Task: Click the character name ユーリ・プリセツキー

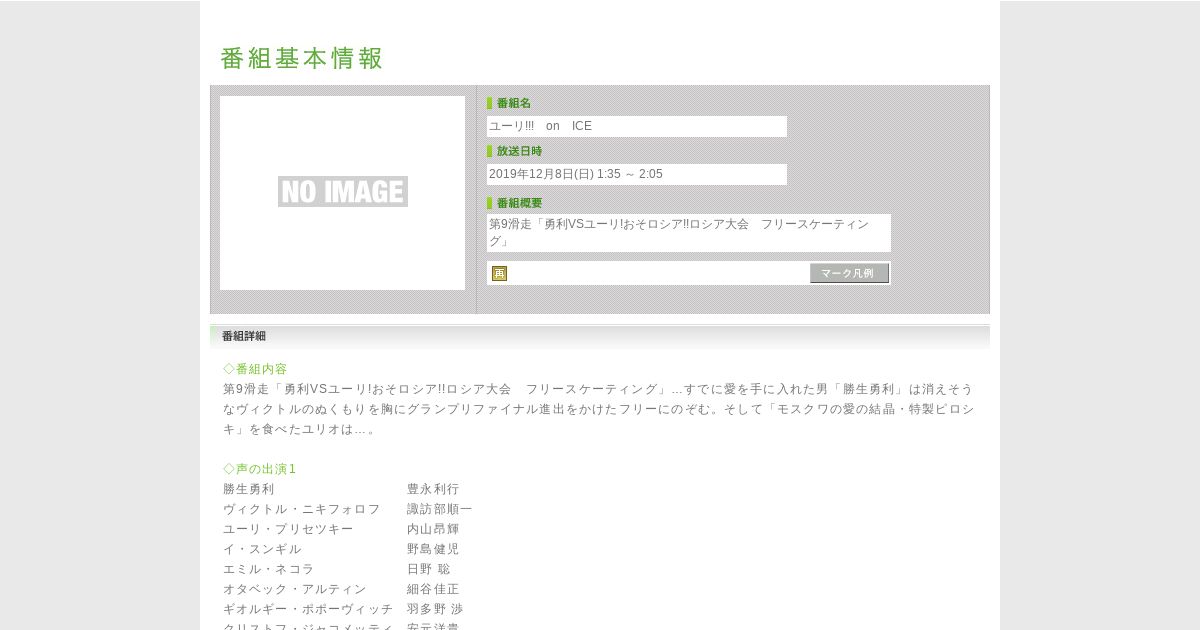Action: (x=288, y=529)
